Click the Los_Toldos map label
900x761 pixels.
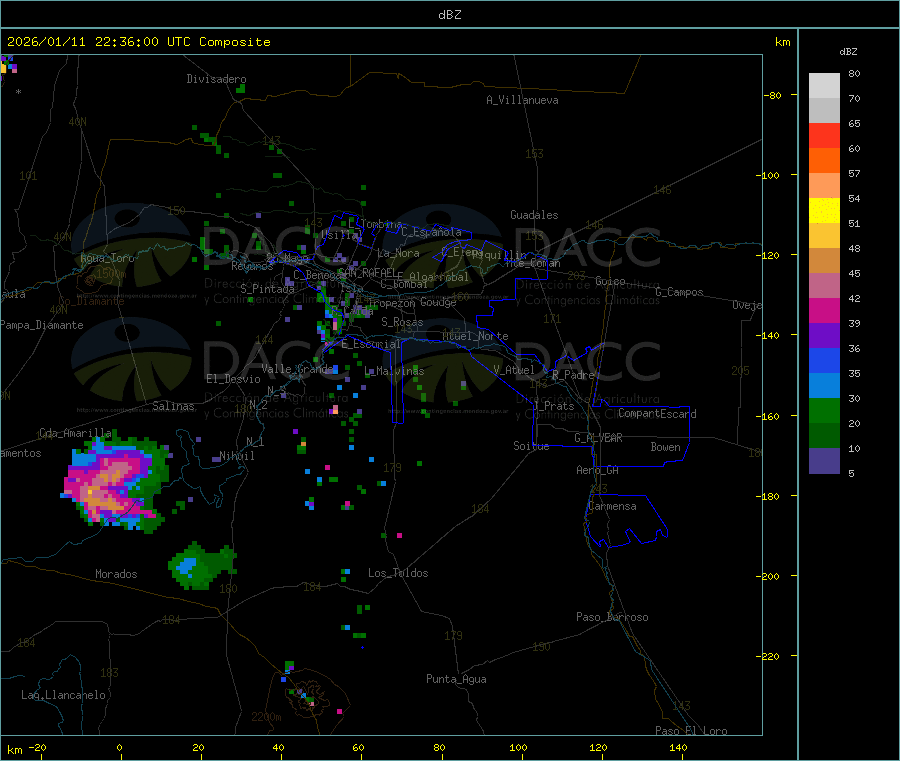tap(398, 573)
